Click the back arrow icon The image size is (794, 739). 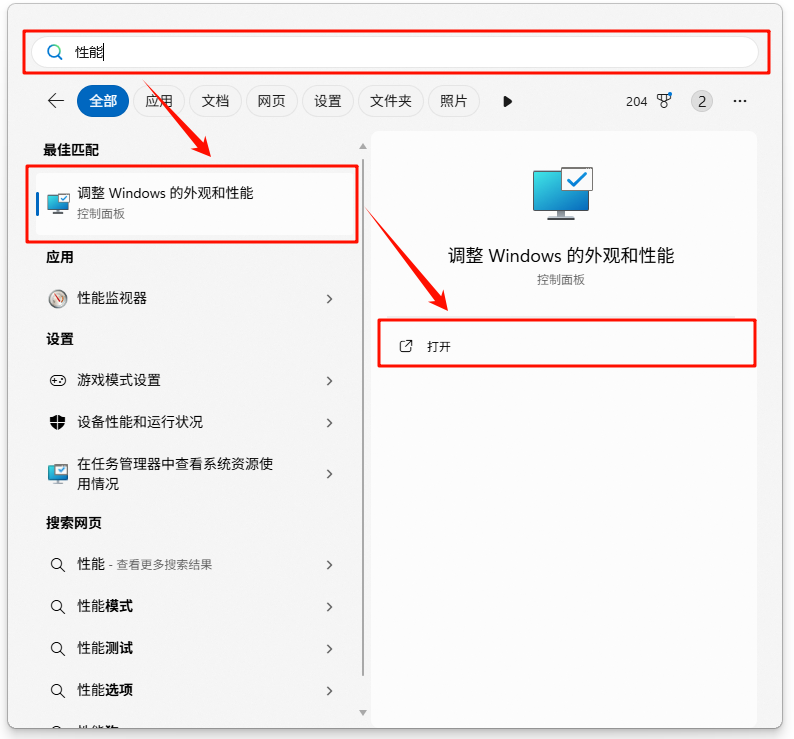(56, 101)
